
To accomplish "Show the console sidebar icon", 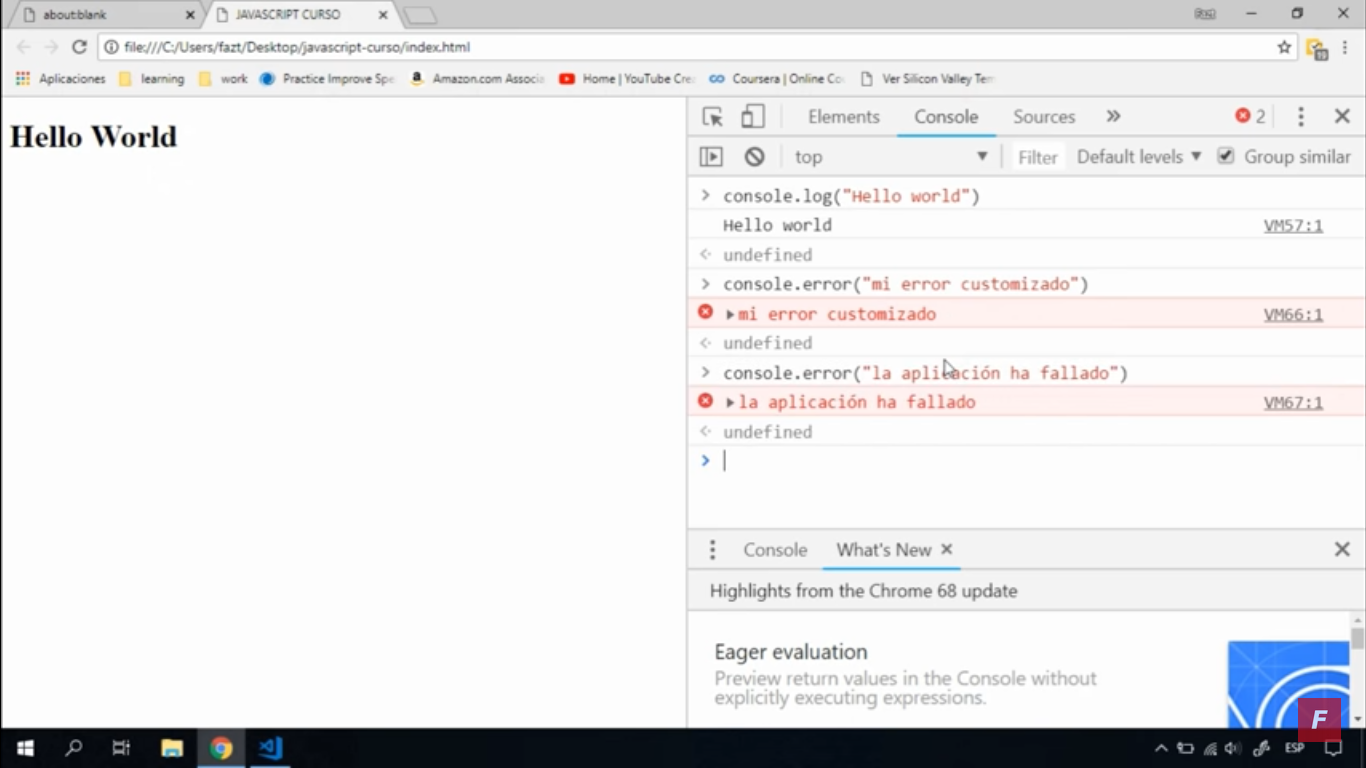I will coord(711,157).
